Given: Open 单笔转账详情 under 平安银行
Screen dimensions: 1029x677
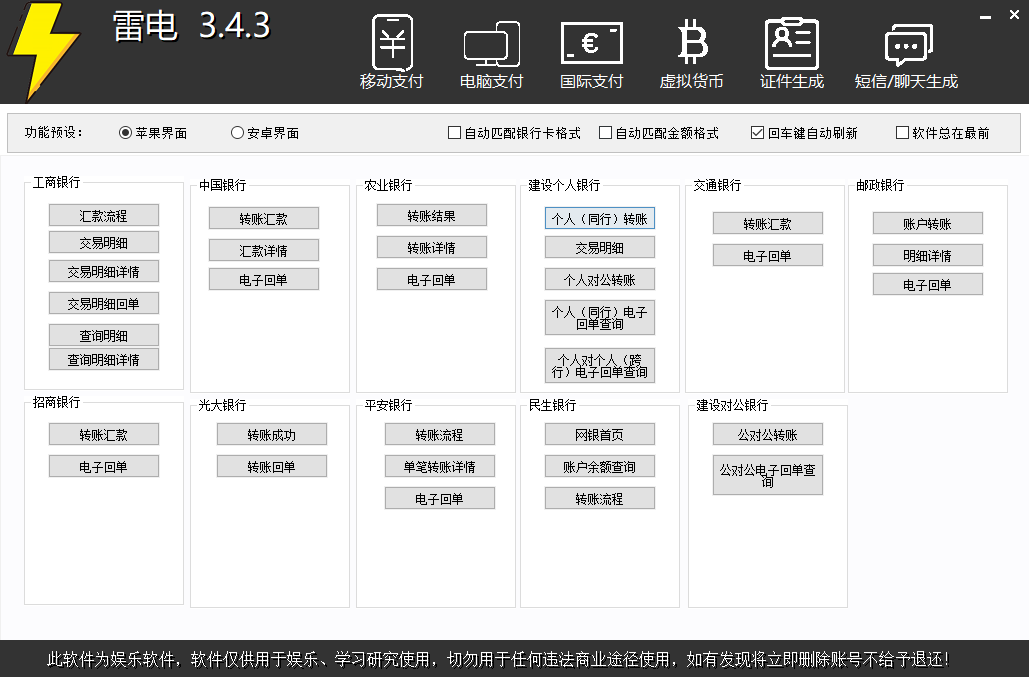Looking at the screenshot, I should pos(440,466).
